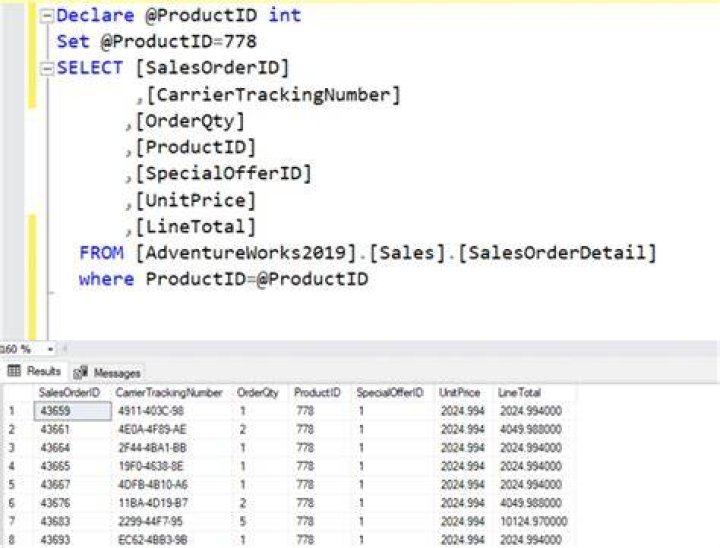Viewport: 720px width, 548px height.
Task: Click OrderQty value 2 in row 2
Action: [242, 429]
